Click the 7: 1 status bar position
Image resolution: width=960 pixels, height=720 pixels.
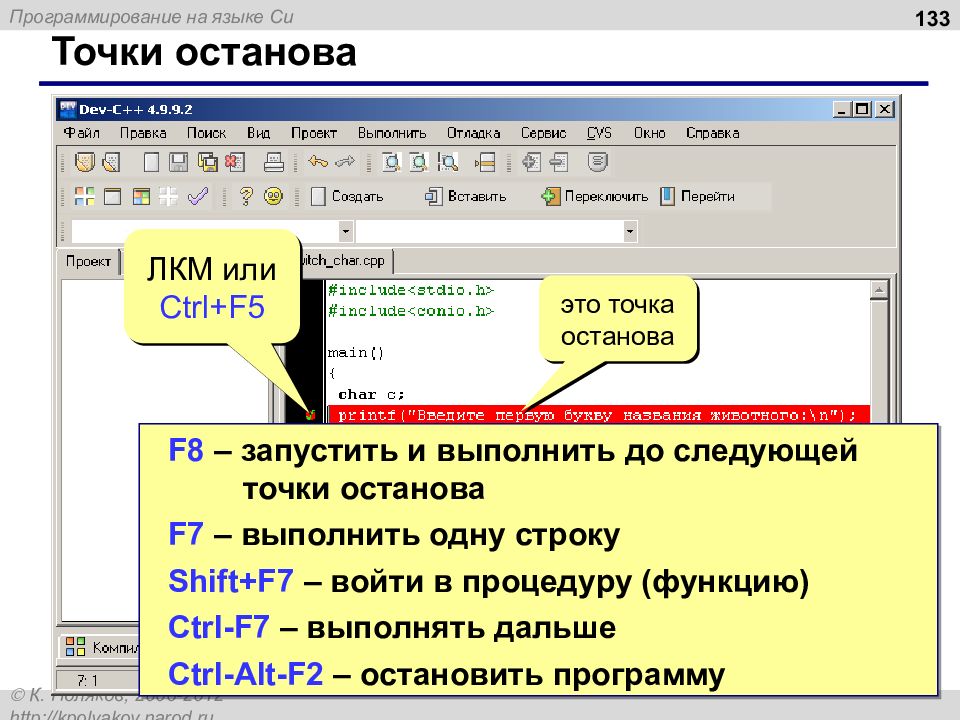(88, 680)
